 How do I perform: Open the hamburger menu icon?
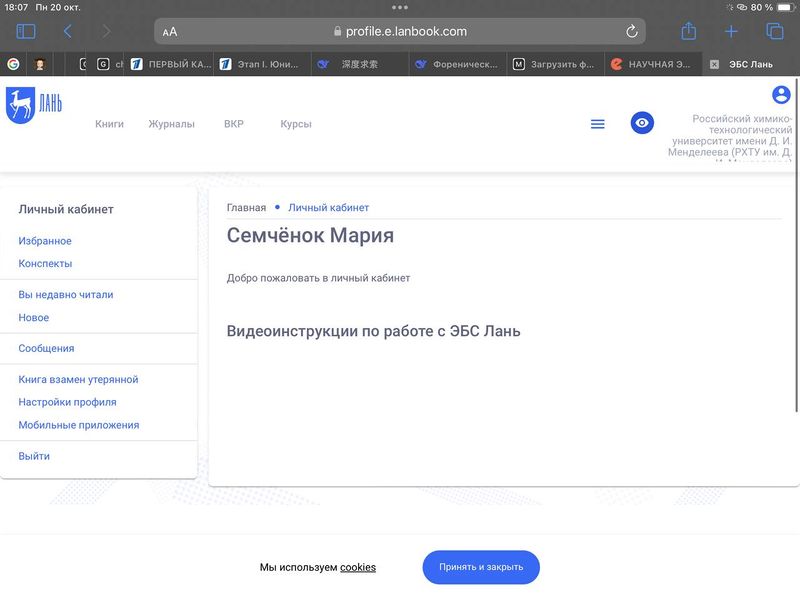598,124
